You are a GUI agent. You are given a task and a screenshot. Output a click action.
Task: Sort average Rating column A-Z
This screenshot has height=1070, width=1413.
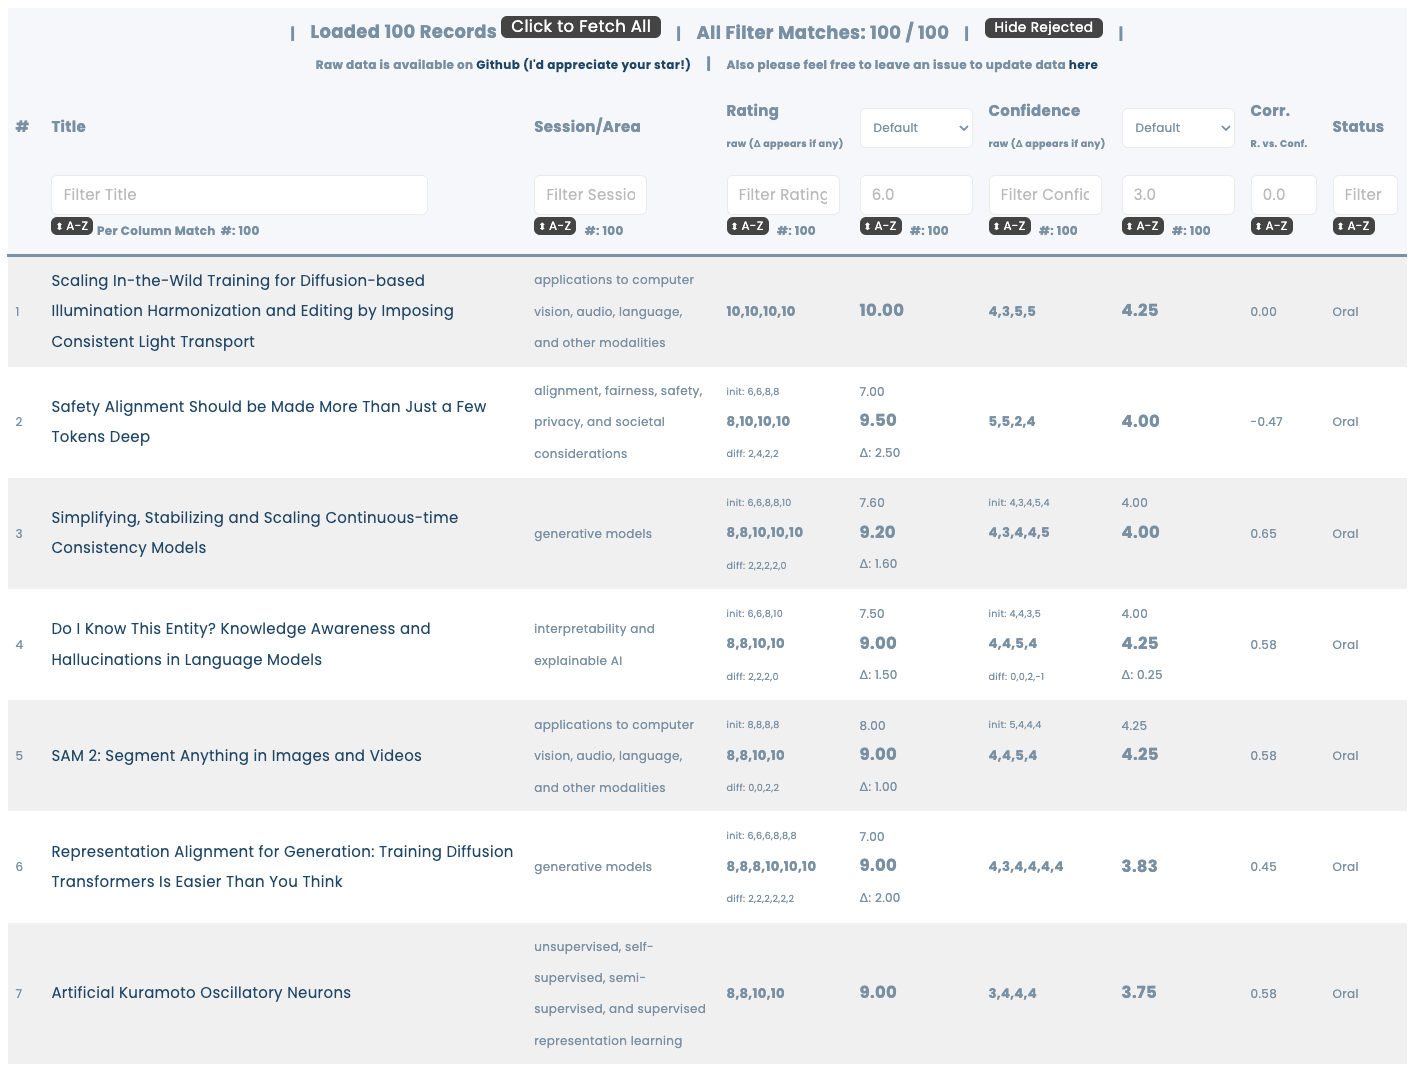pyautogui.click(x=881, y=227)
